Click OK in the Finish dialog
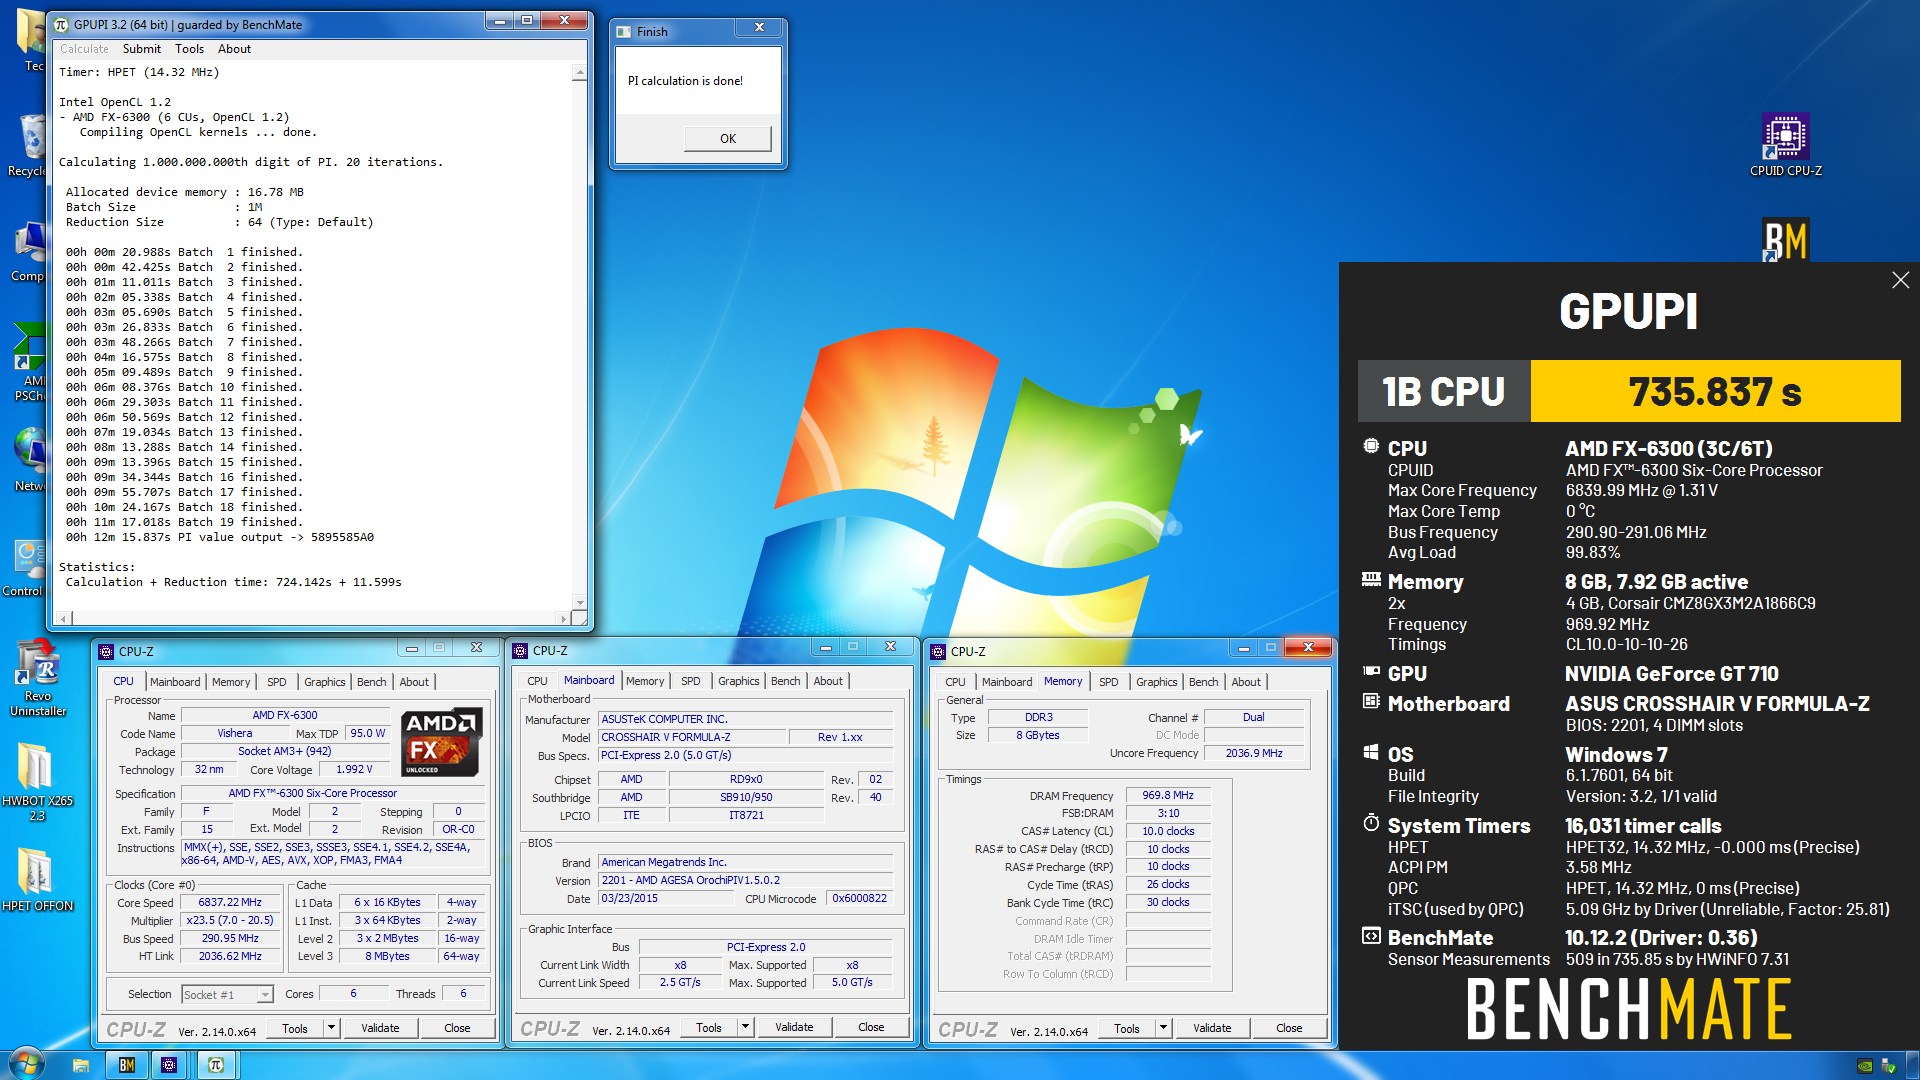The width and height of the screenshot is (1920, 1080). click(728, 139)
